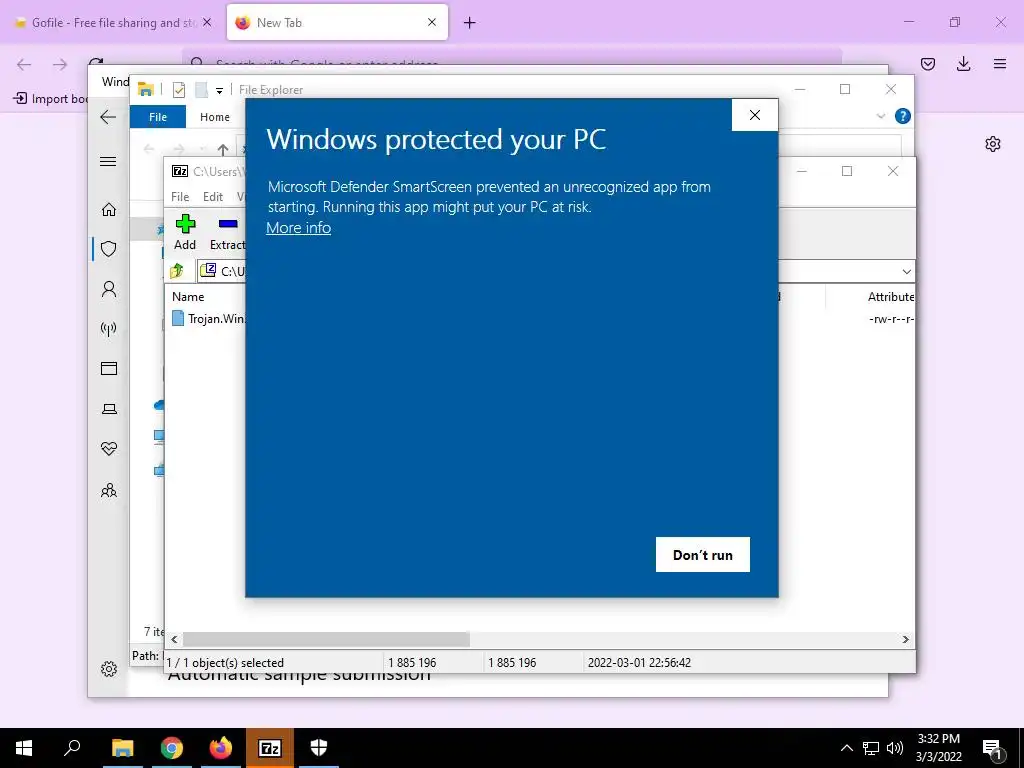Open Windows taskbar search
Viewport: 1024px width, 768px height.
(72, 748)
